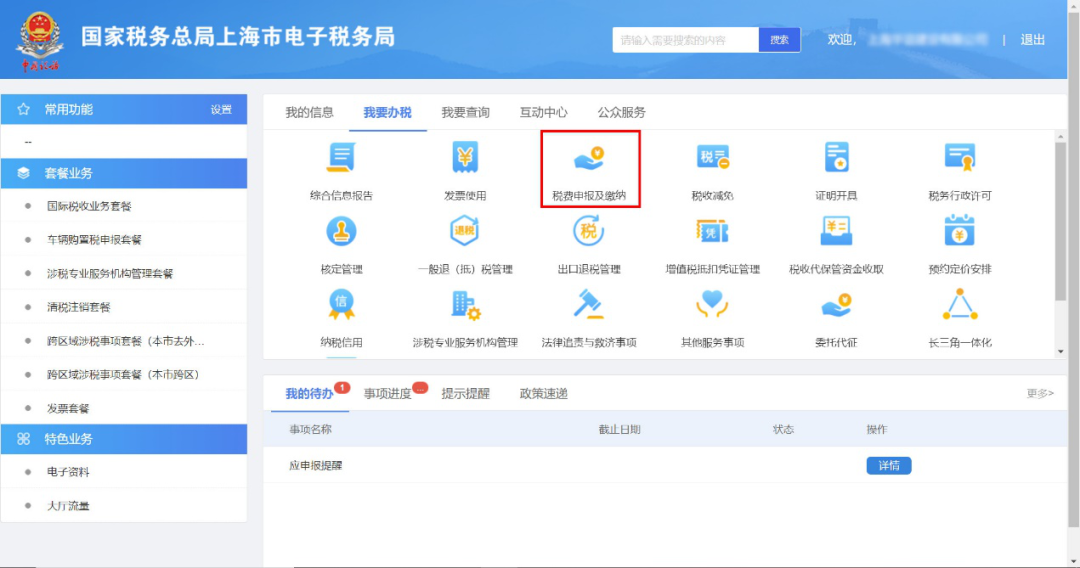This screenshot has width=1080, height=568.
Task: Open 跨区域涉税事项套餐（本市跨区）
Action: 123,375
